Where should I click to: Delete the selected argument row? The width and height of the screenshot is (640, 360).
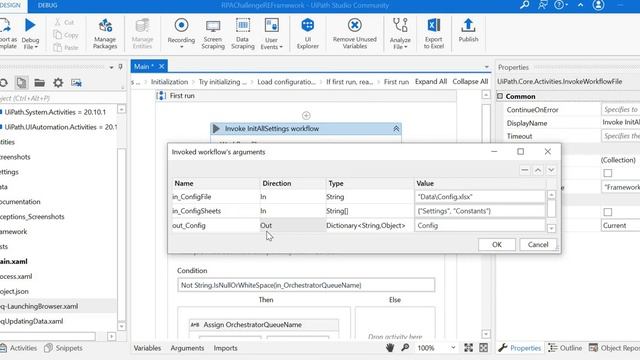tap(524, 170)
